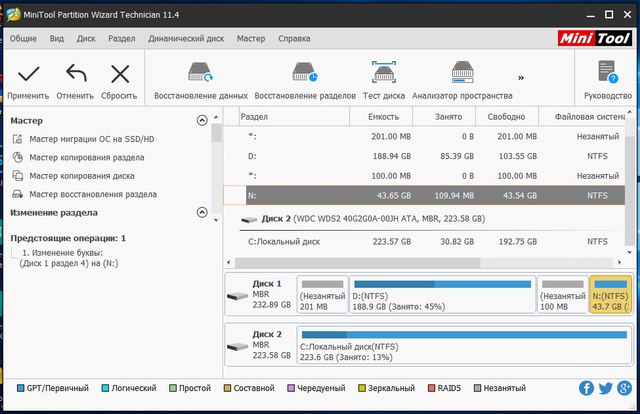The width and height of the screenshot is (640, 414).
Task: Open the Мастер menu
Action: (251, 38)
